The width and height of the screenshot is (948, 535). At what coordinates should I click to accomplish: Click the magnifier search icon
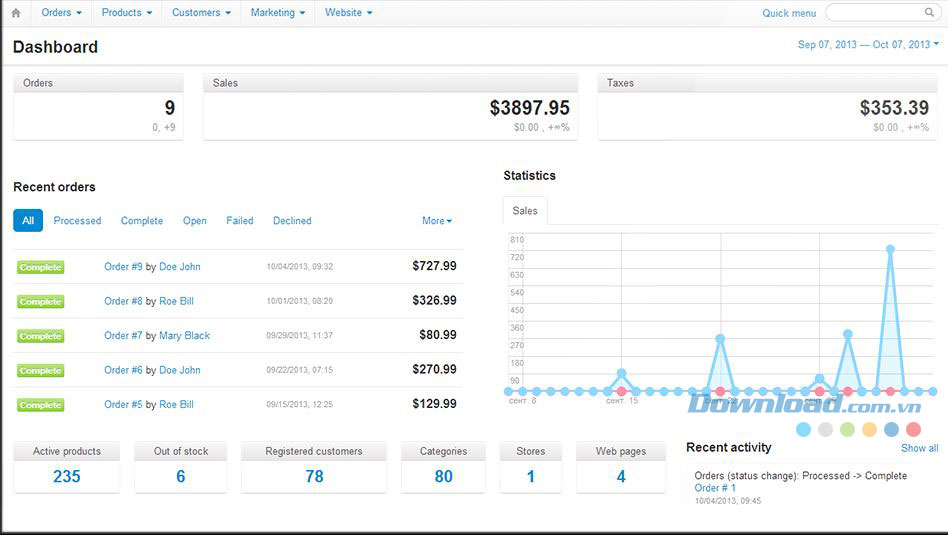(x=929, y=13)
